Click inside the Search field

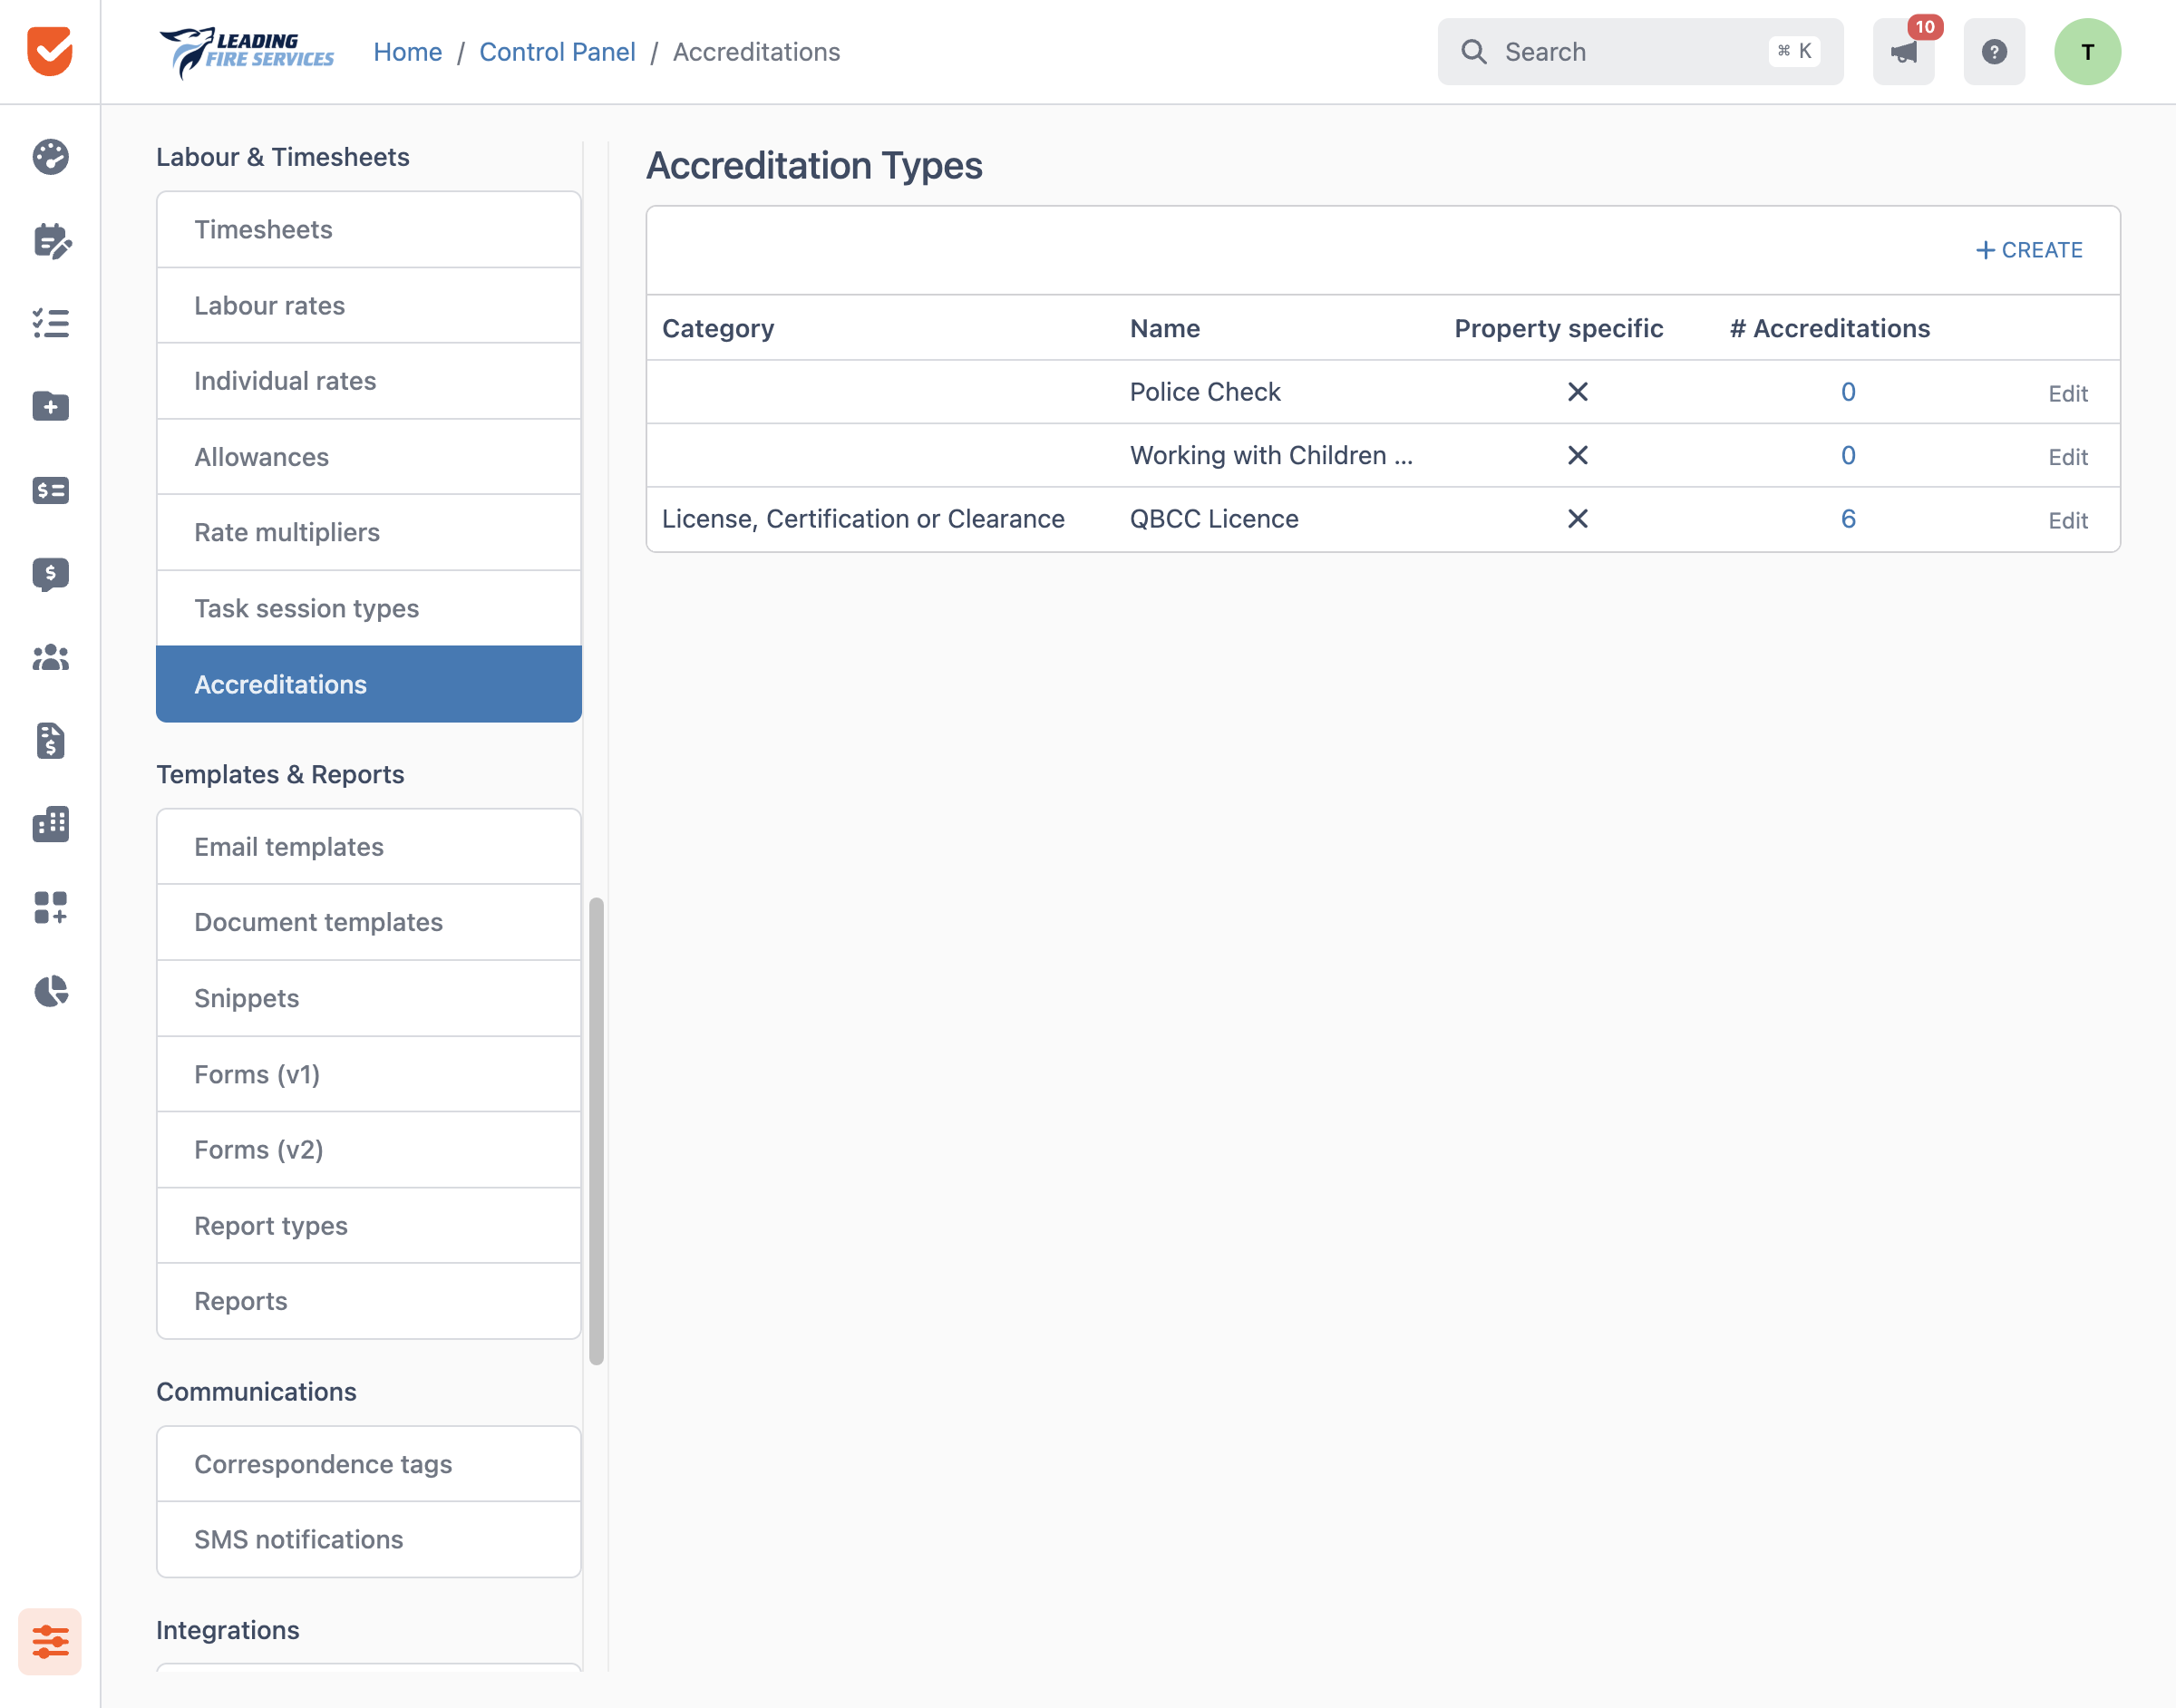(x=1640, y=52)
